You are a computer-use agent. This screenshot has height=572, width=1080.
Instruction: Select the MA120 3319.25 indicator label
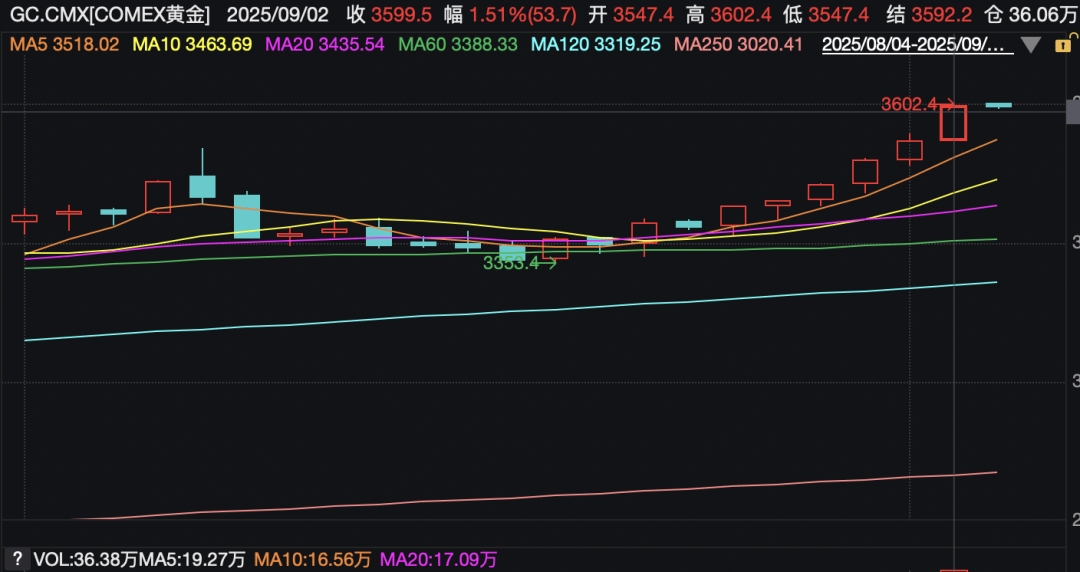[x=596, y=45]
